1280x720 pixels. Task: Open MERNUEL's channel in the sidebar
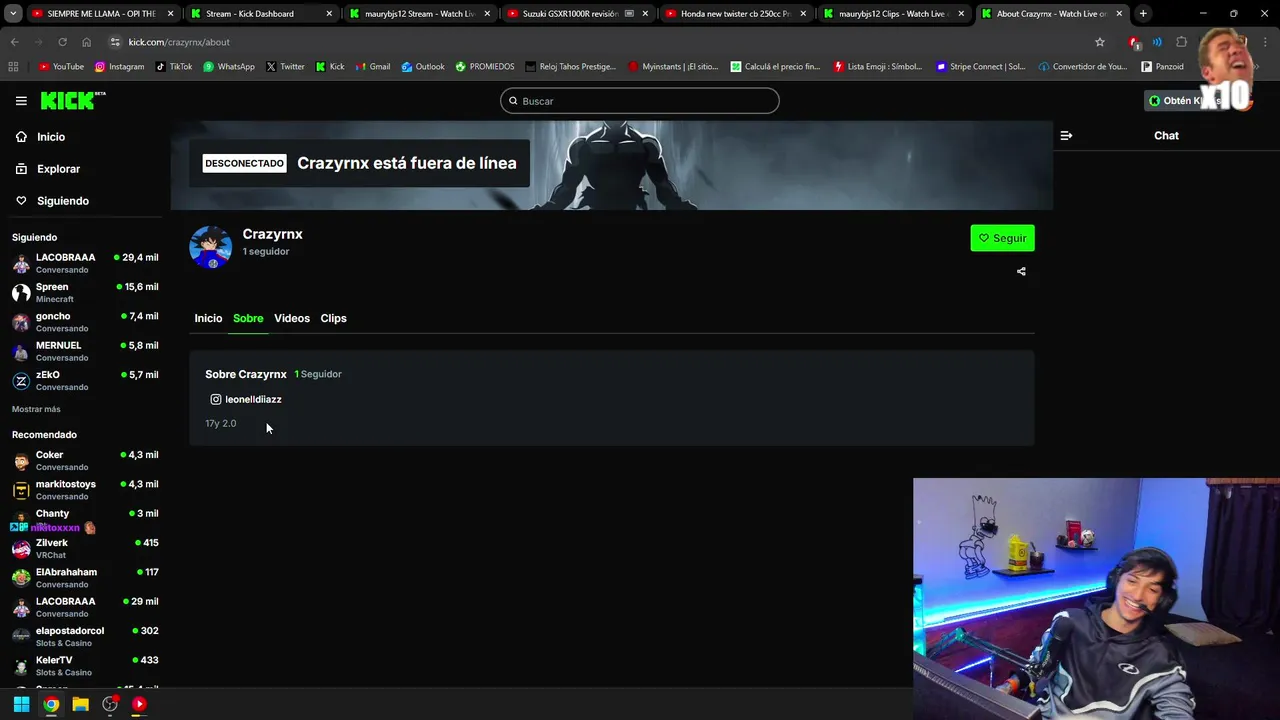(85, 351)
